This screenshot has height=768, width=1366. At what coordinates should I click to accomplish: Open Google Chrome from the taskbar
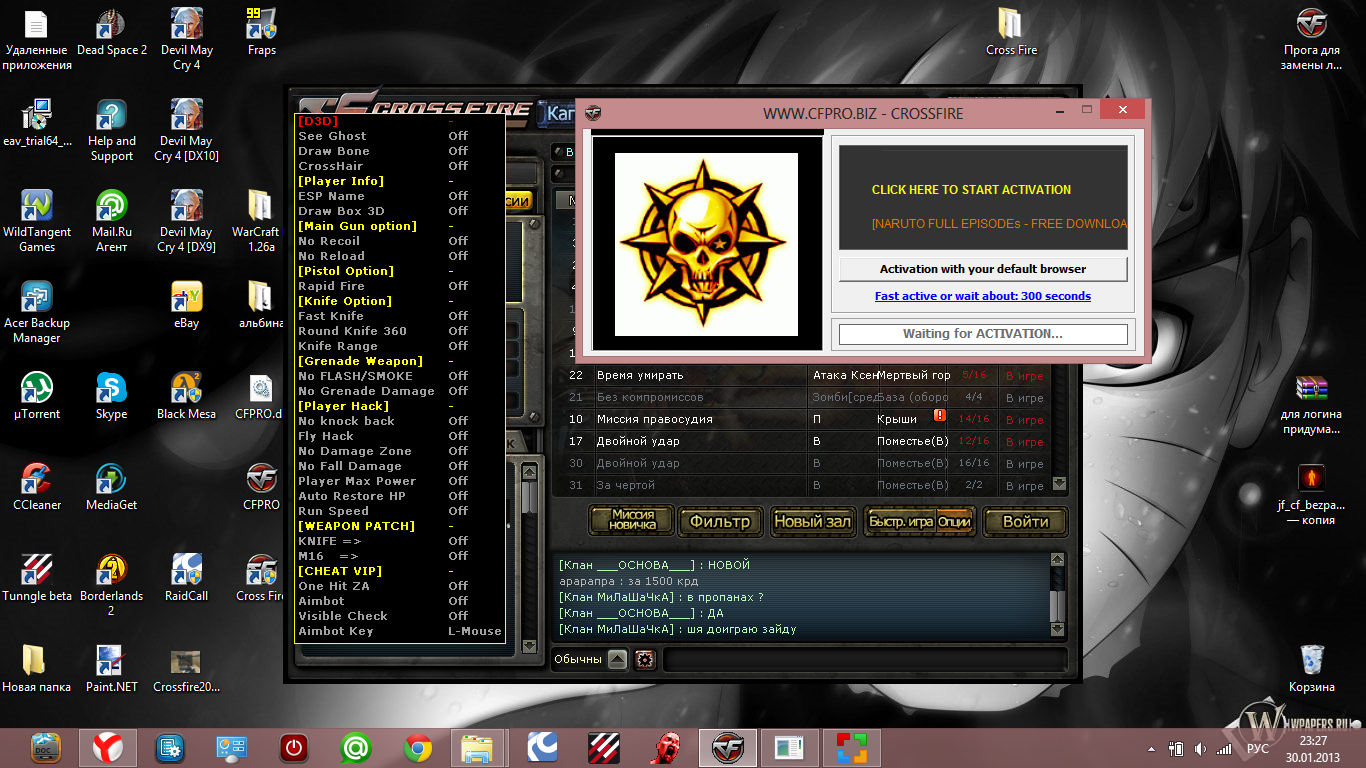(418, 747)
